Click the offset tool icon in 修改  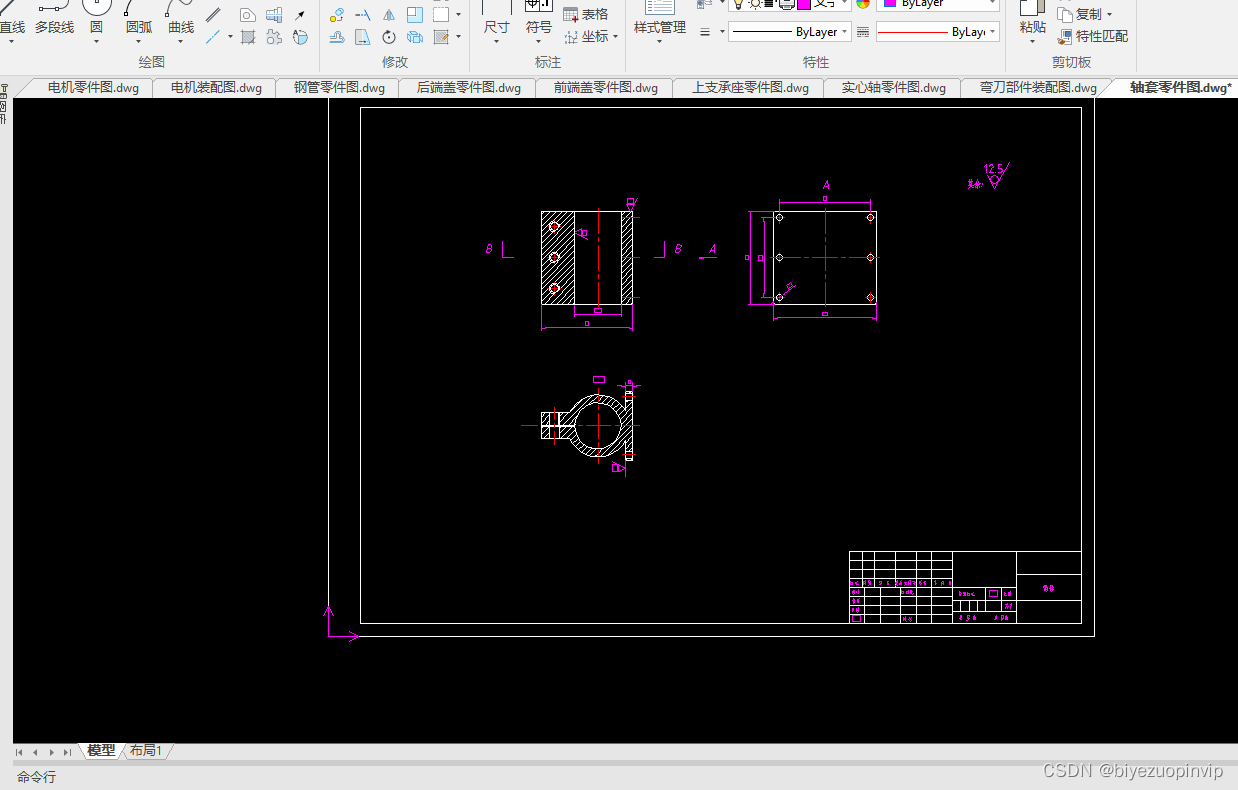click(x=337, y=37)
